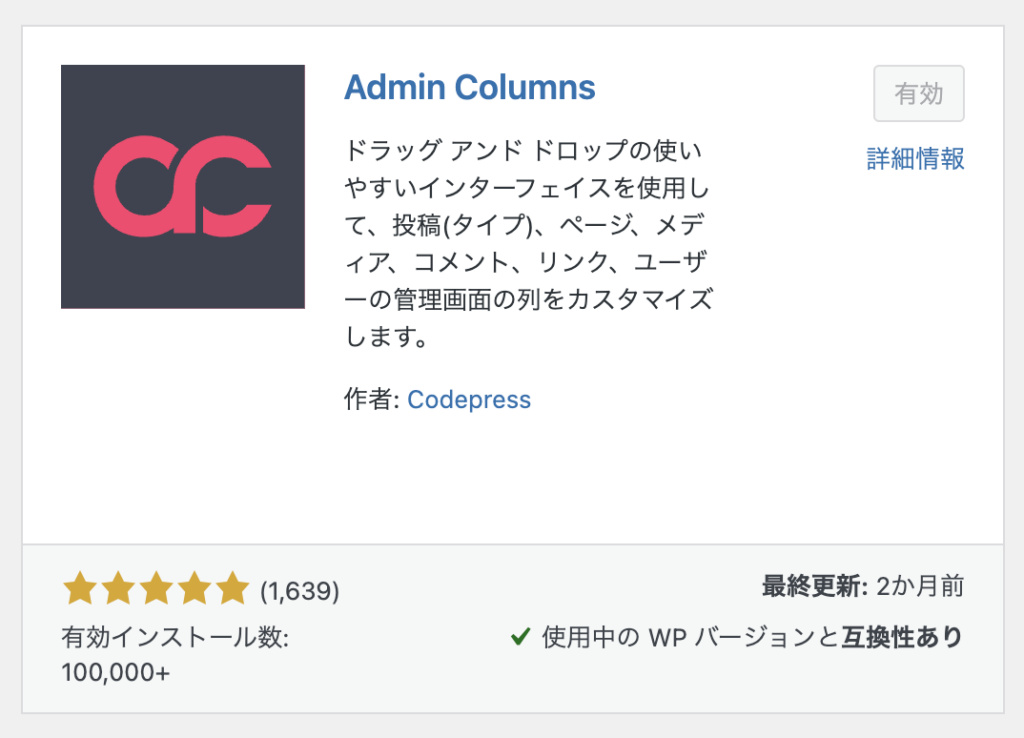This screenshot has width=1024, height=738.
Task: Click the Admin Columns plugin logo
Action: coord(183,187)
